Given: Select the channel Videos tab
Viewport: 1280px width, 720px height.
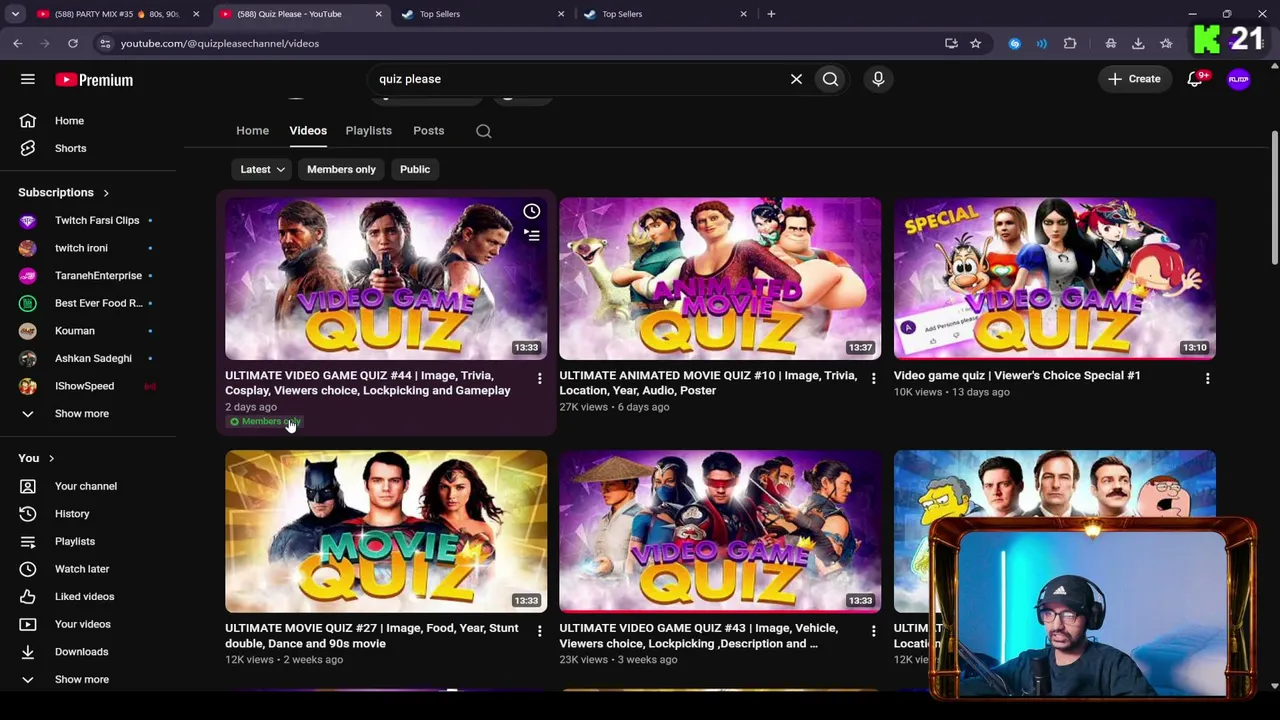Looking at the screenshot, I should (308, 131).
